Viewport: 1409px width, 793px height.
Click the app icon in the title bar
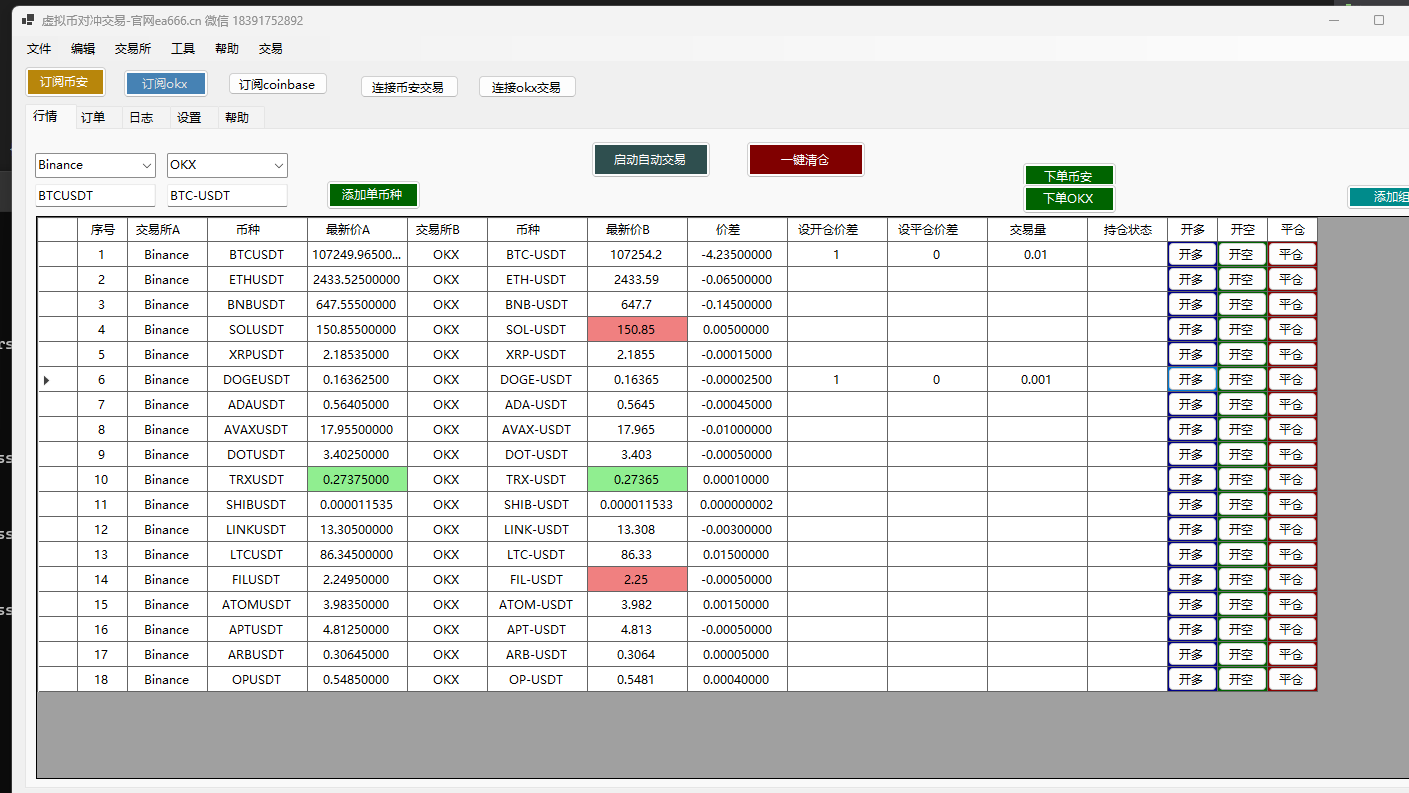tap(28, 20)
